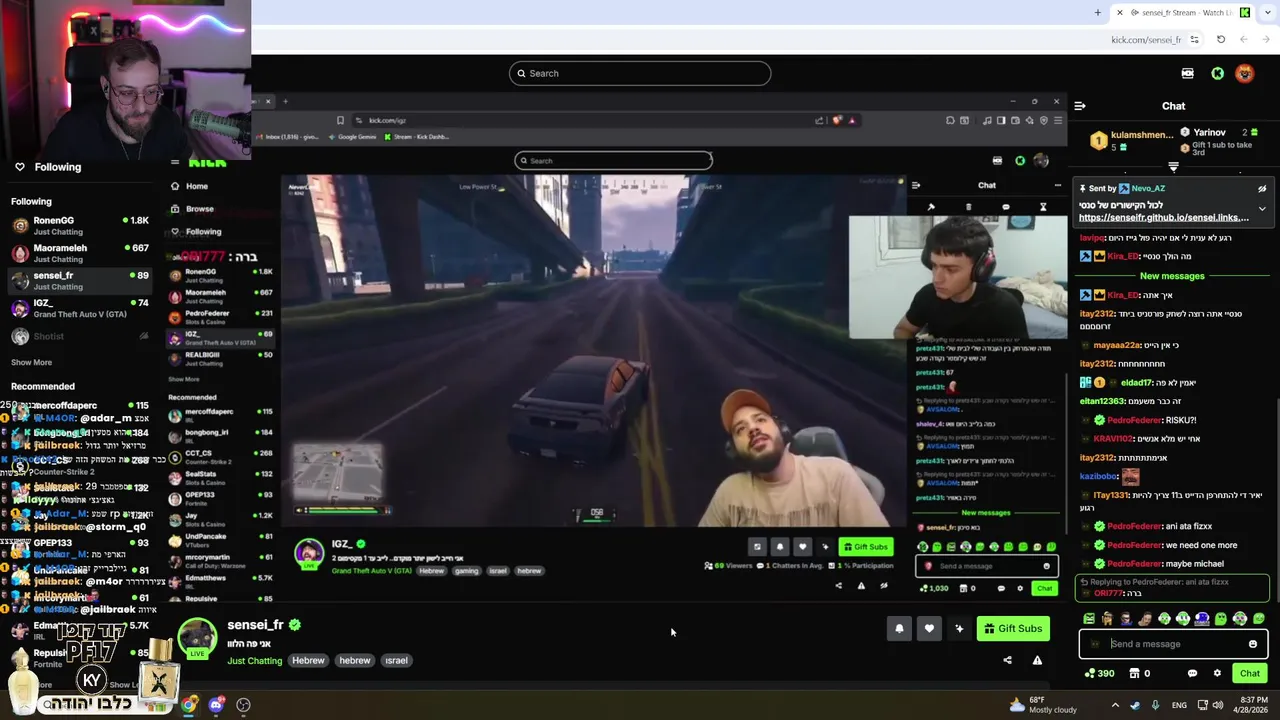Viewport: 1280px width, 720px height.
Task: Click the outer Kick Search box
Action: (x=640, y=73)
